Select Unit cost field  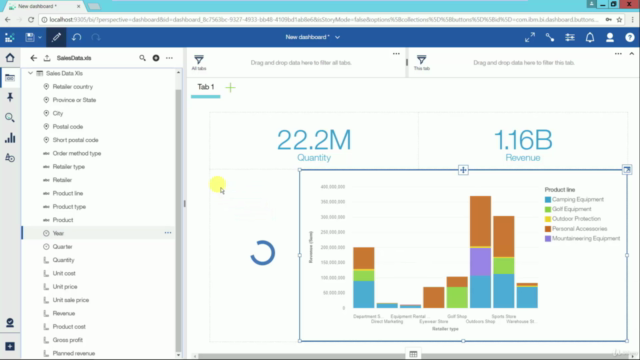pyautogui.click(x=64, y=273)
